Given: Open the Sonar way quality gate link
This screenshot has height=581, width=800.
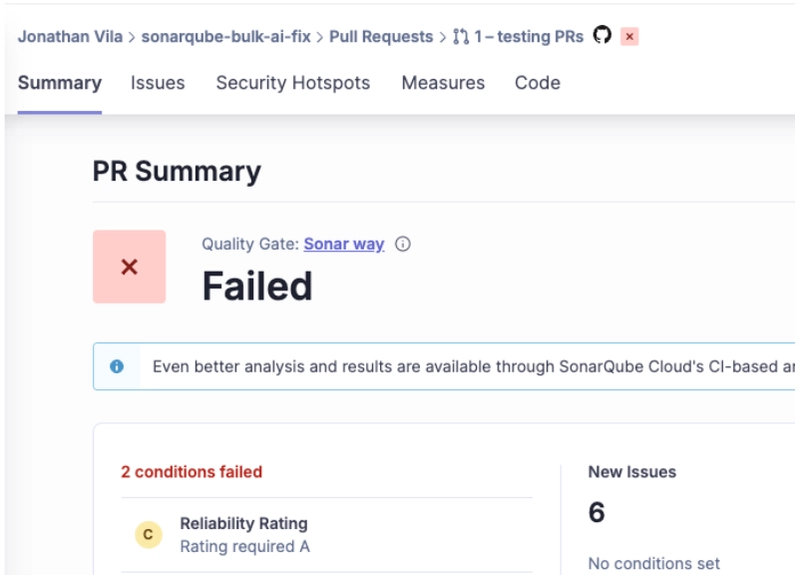Looking at the screenshot, I should [x=344, y=244].
